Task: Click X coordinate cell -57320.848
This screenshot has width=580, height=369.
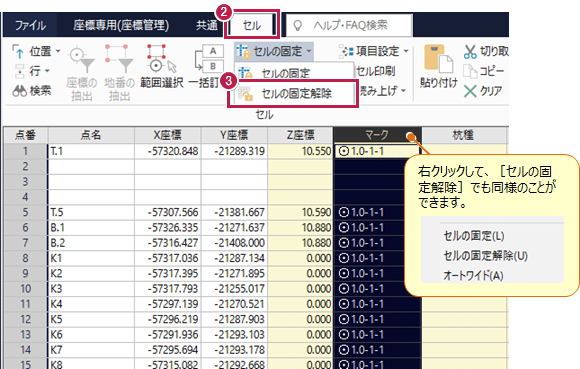Action: tap(168, 151)
